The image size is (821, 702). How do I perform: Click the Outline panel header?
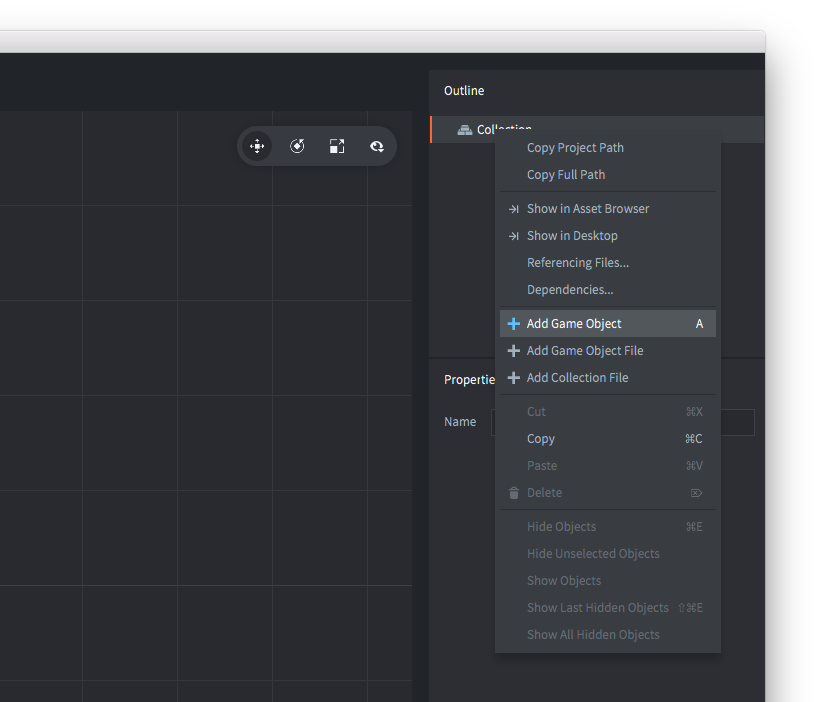[464, 91]
